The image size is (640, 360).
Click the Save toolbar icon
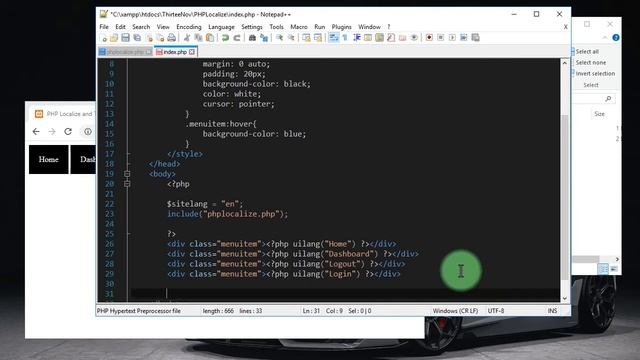tap(125, 38)
